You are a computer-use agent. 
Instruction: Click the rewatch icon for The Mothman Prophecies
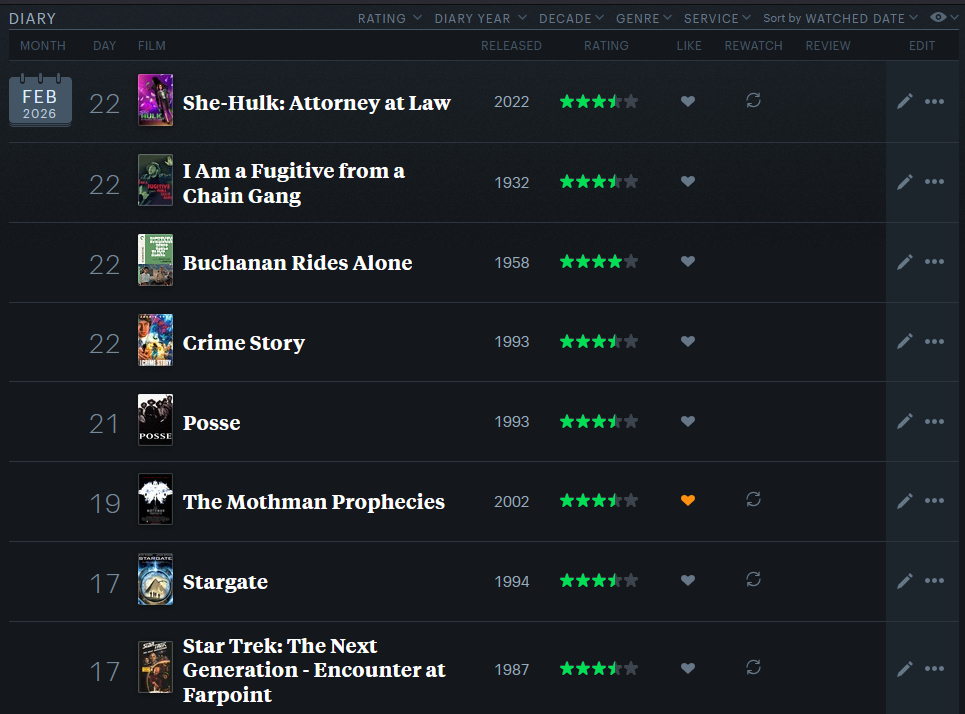click(754, 500)
